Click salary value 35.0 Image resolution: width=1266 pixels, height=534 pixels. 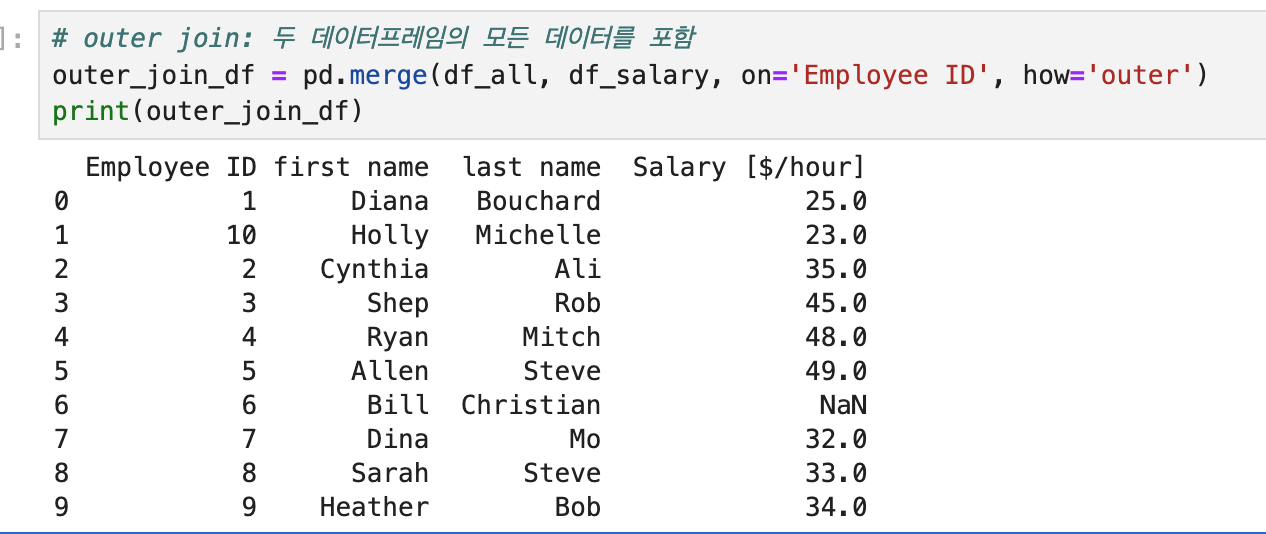click(836, 269)
